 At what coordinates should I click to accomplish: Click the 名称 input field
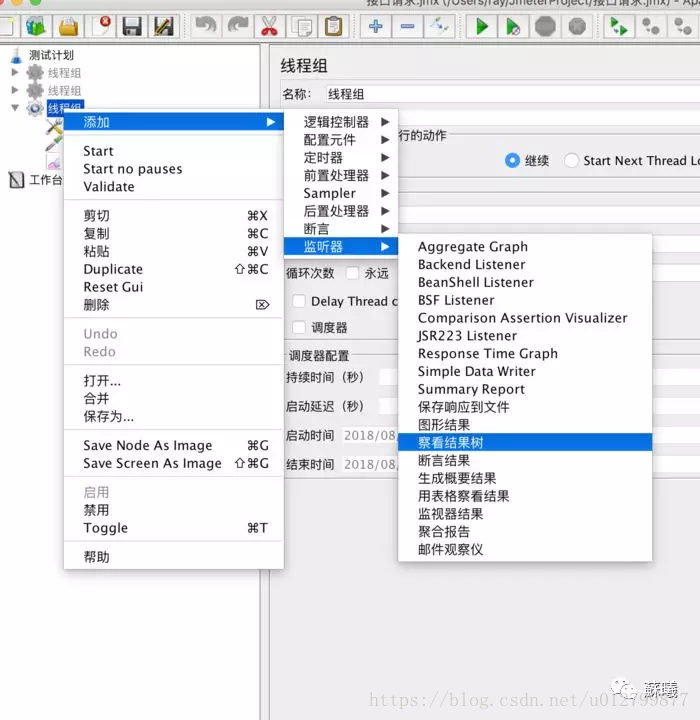pos(513,94)
